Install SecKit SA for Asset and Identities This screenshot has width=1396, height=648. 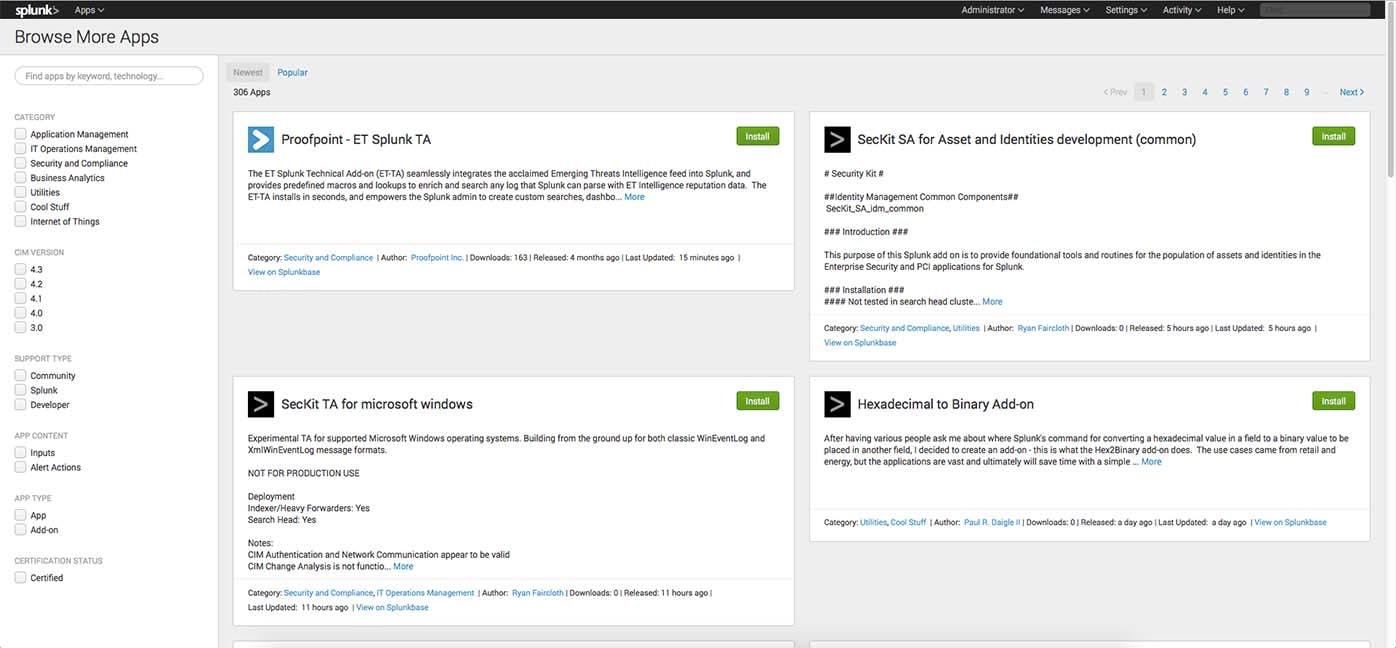(x=1333, y=136)
